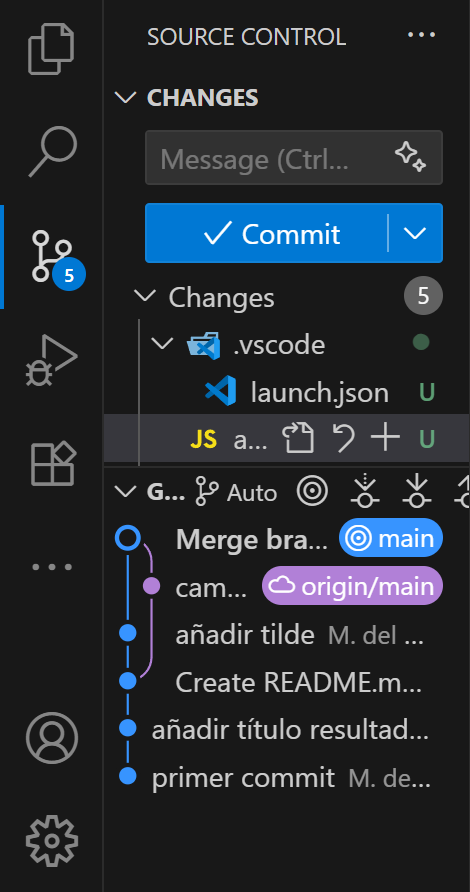The image size is (470, 892).
Task: Open the Manage gear icon
Action: (52, 841)
